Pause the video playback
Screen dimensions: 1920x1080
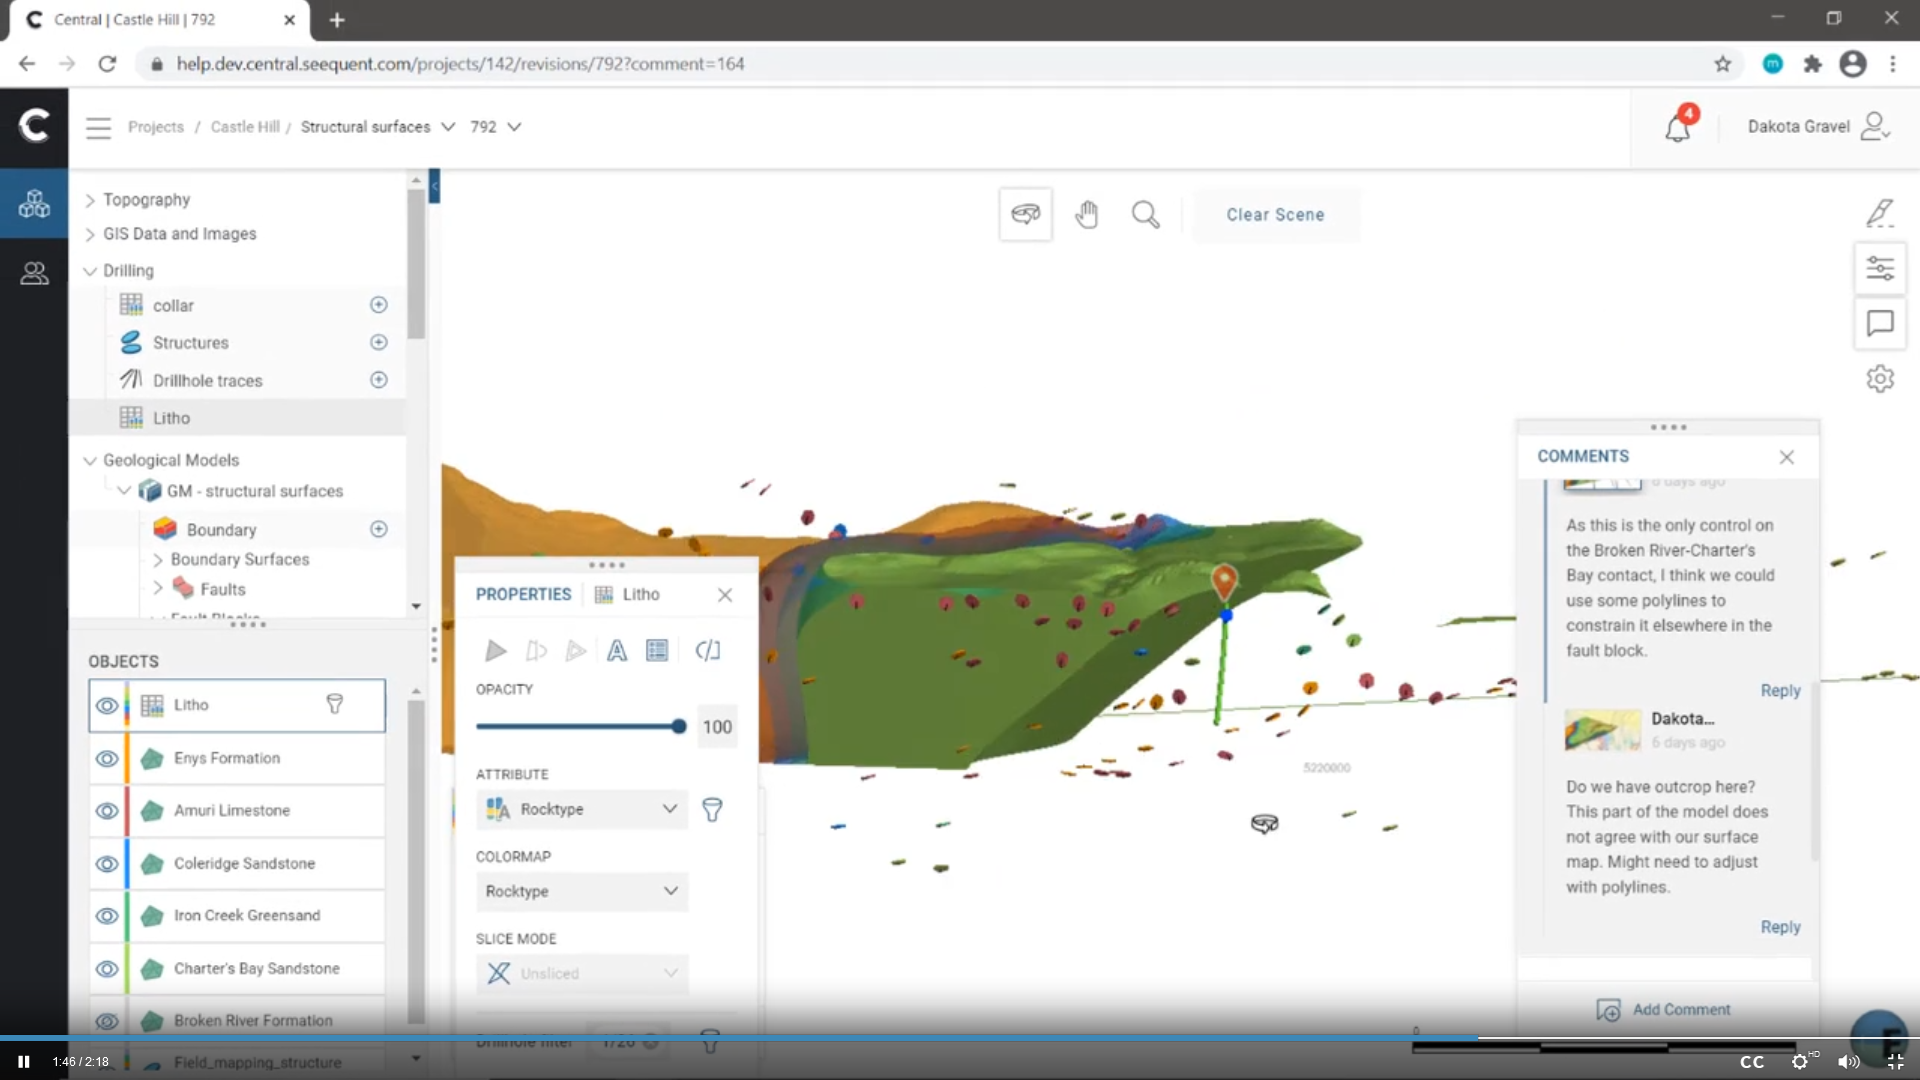click(24, 1062)
